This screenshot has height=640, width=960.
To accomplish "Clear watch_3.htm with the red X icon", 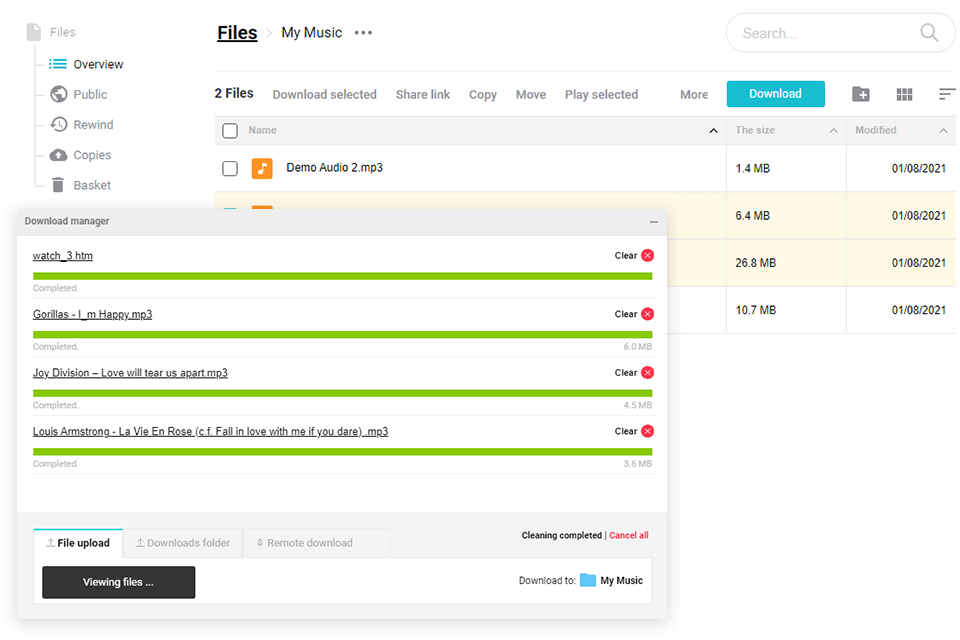I will 647,255.
